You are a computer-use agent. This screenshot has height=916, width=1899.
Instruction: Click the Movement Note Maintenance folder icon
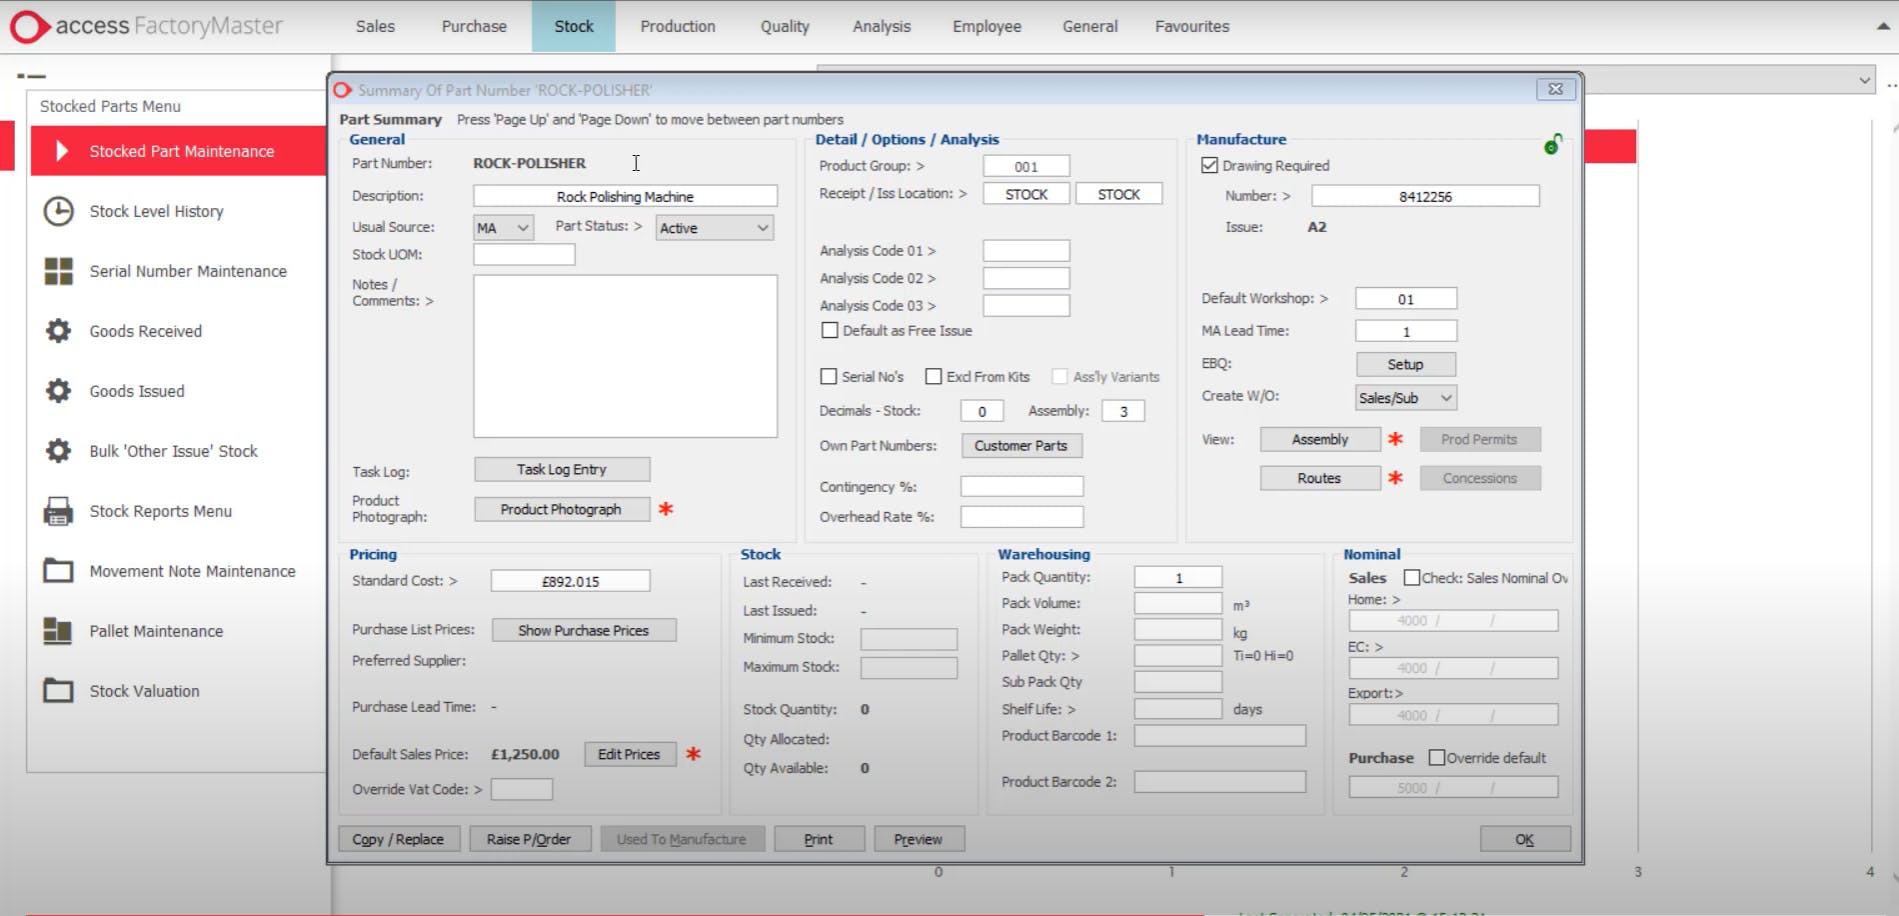58,571
